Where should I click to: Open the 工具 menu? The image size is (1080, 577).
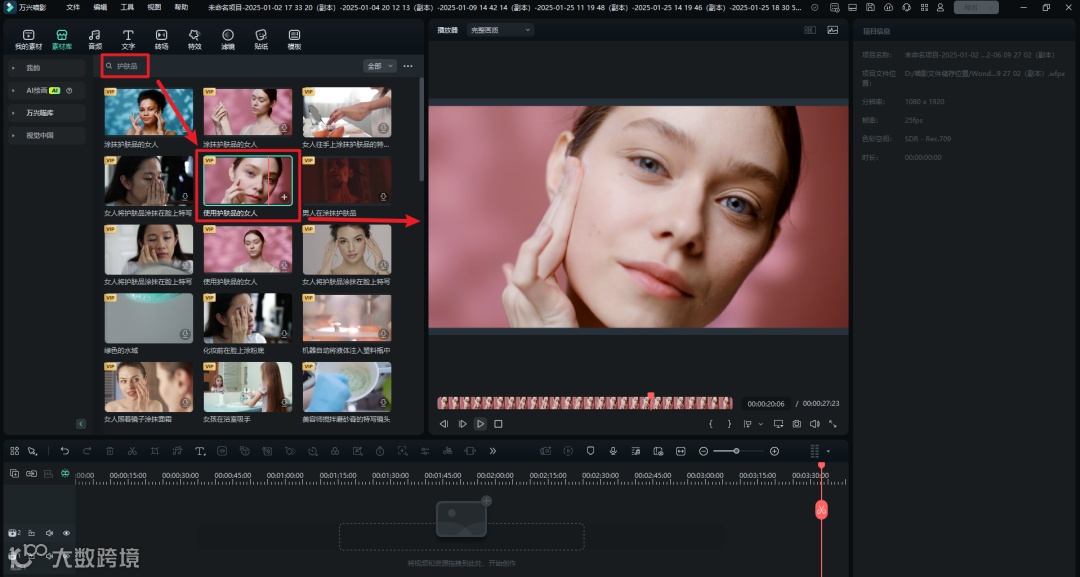coord(127,8)
